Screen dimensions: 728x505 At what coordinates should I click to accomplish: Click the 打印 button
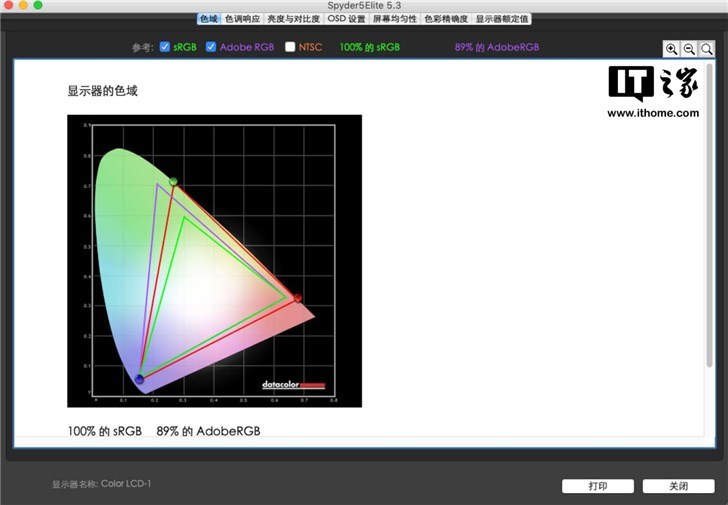(598, 486)
